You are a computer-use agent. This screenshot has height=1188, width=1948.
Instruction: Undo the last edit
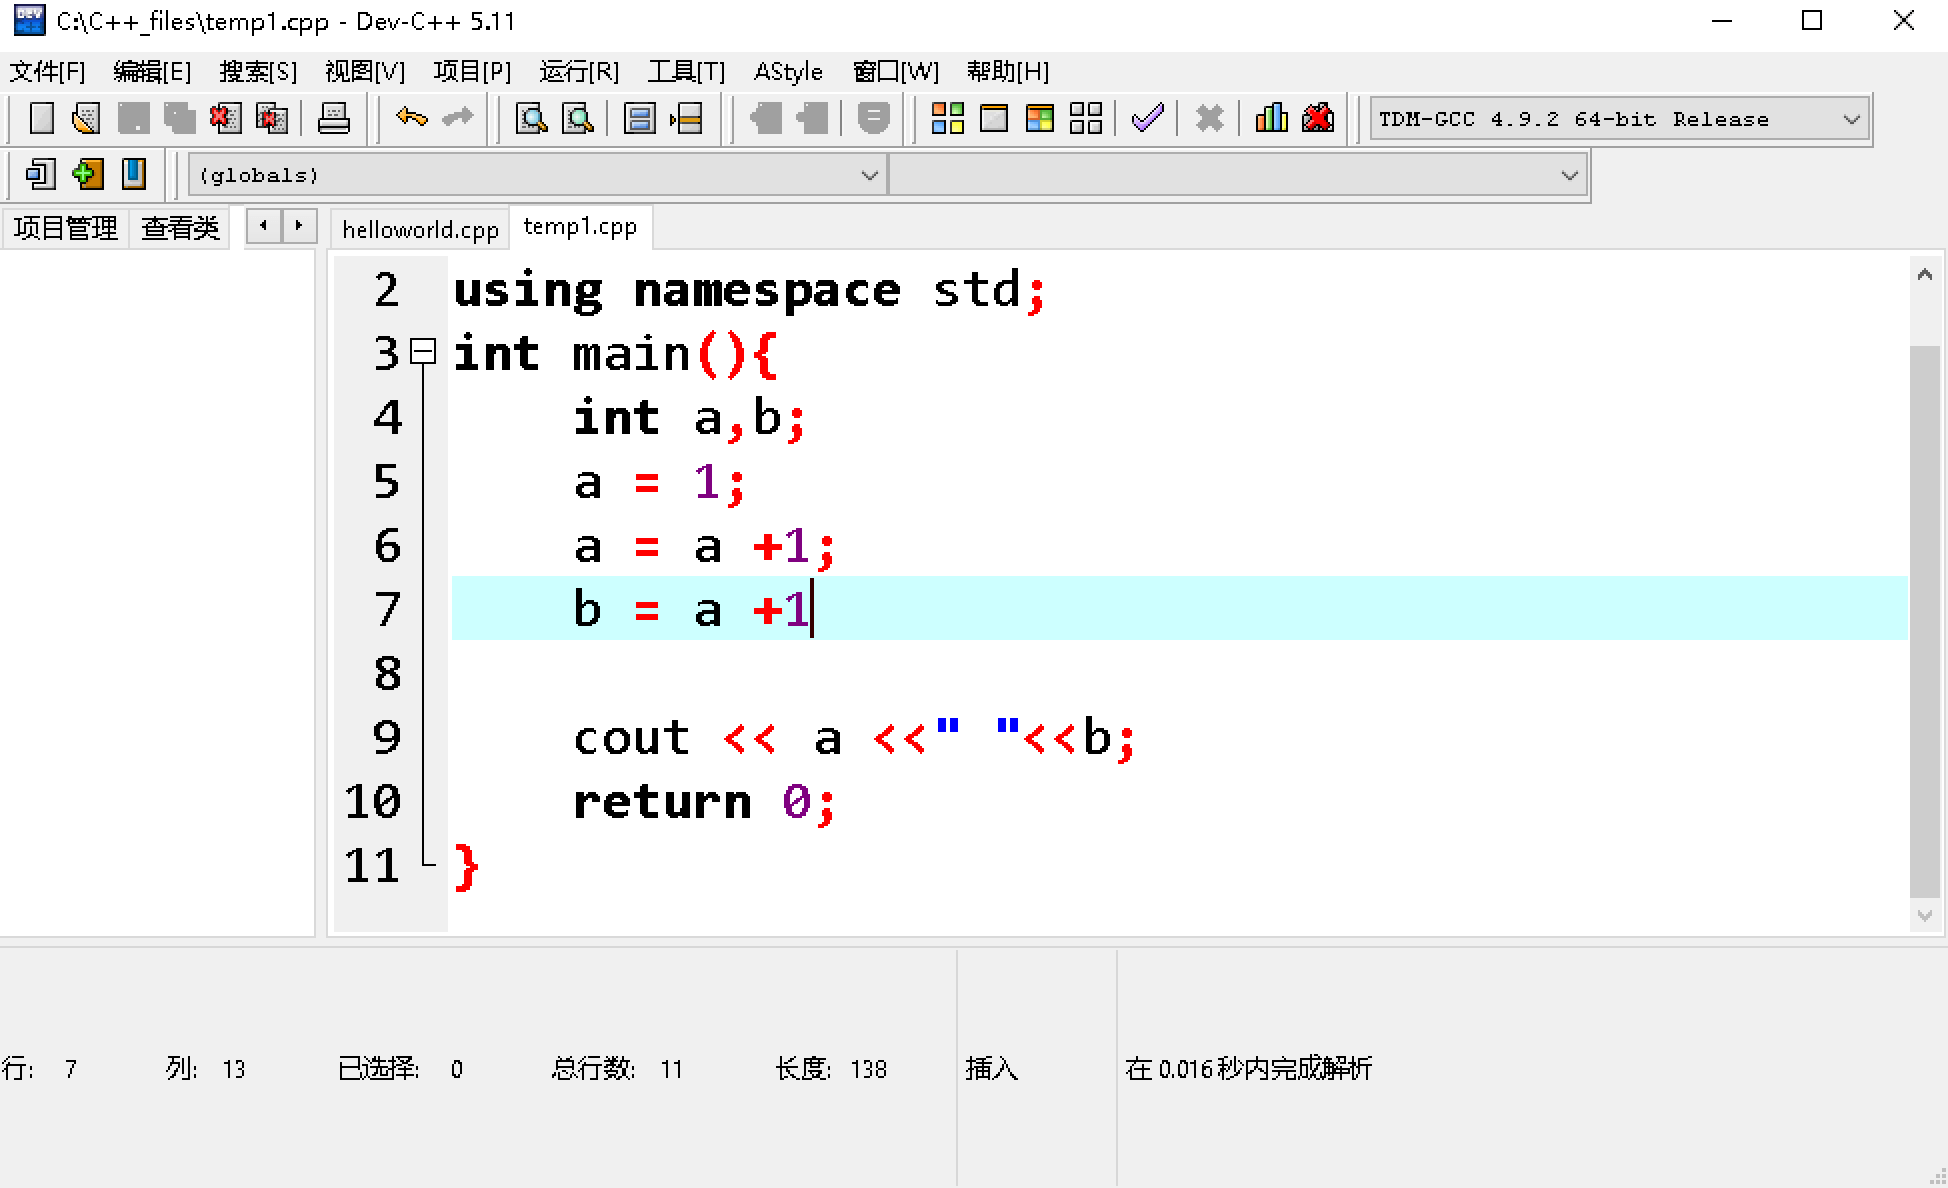point(410,117)
